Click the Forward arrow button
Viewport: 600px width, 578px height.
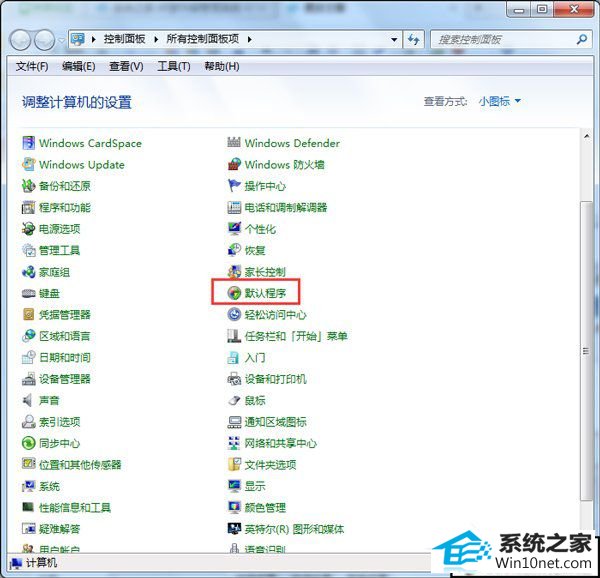tap(44, 40)
